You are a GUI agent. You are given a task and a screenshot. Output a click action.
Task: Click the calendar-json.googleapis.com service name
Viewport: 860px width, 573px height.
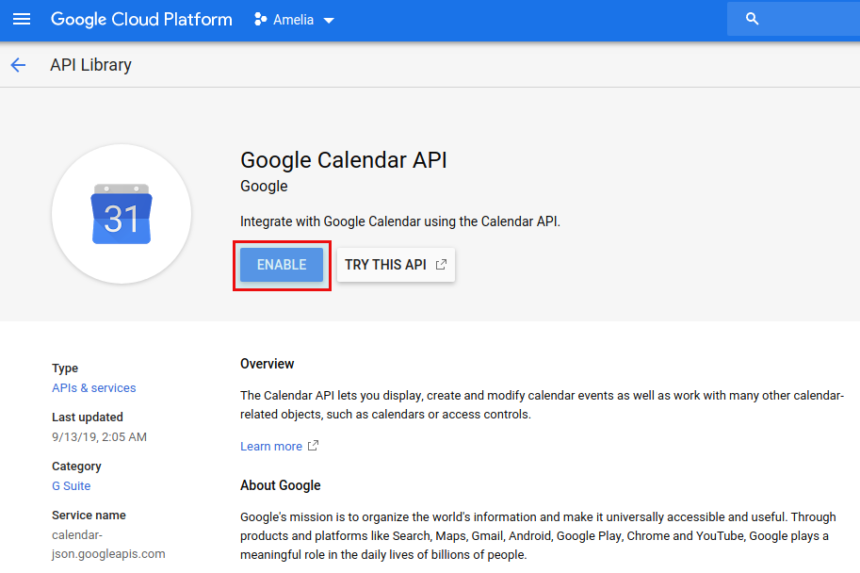coord(108,544)
